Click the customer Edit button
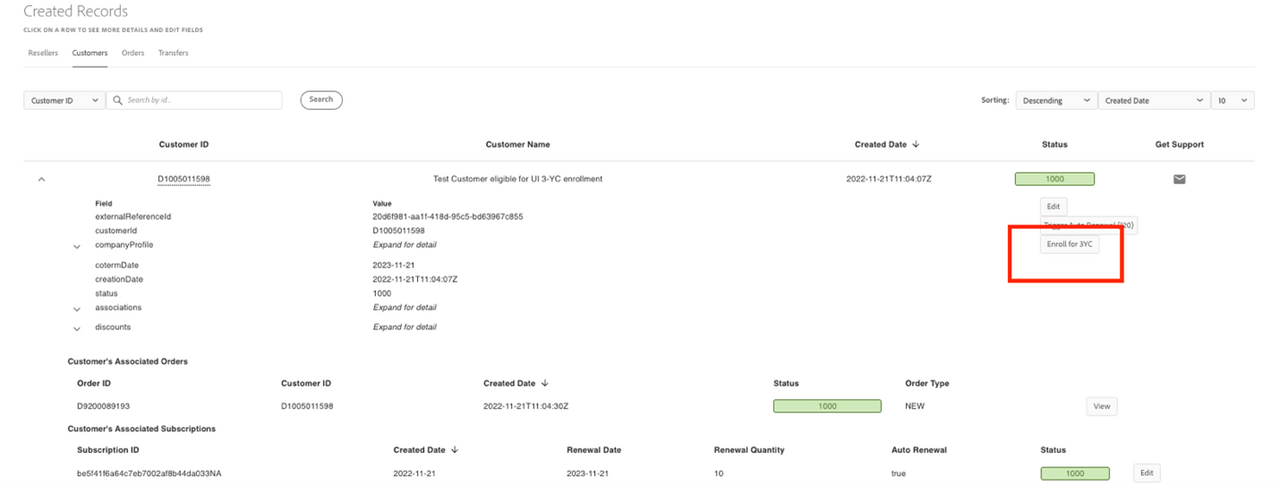This screenshot has width=1280, height=484. tap(1053, 206)
